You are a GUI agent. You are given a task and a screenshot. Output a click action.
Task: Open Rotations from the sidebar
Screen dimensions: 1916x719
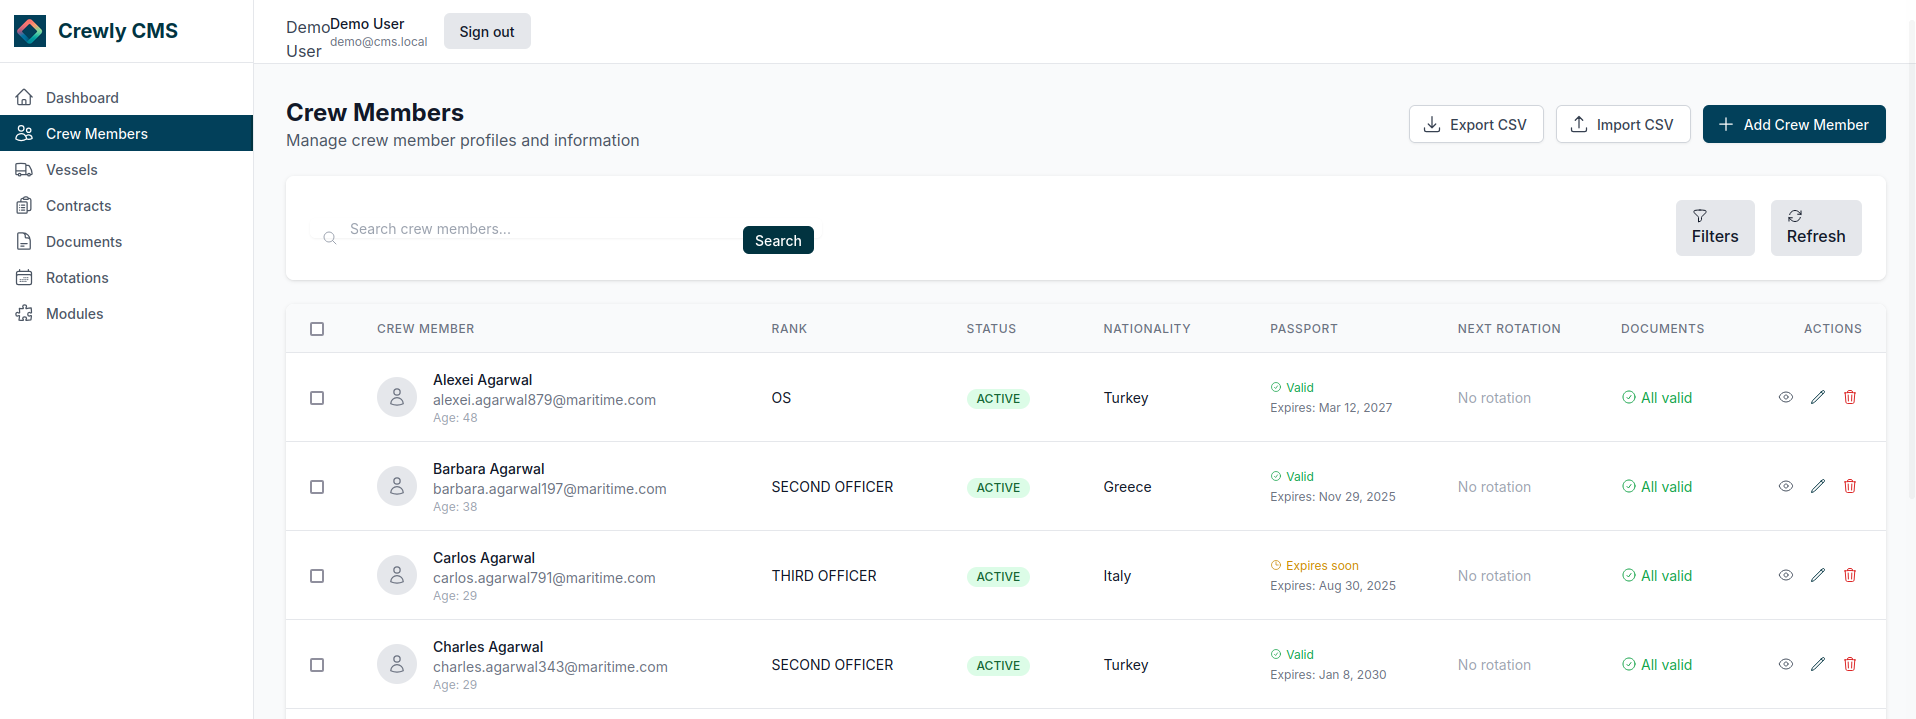pyautogui.click(x=126, y=278)
